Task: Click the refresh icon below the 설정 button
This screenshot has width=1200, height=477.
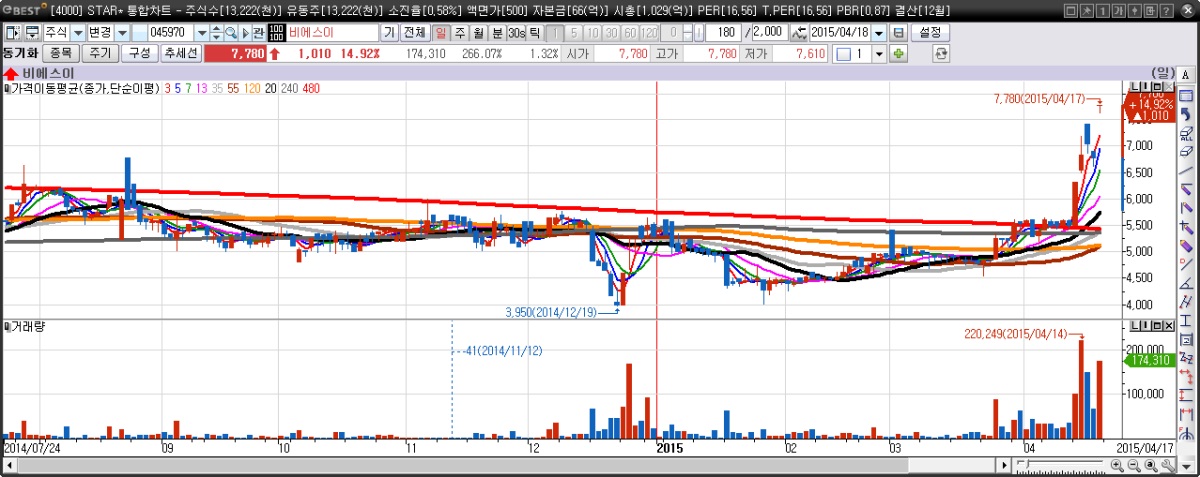Action: tap(940, 53)
